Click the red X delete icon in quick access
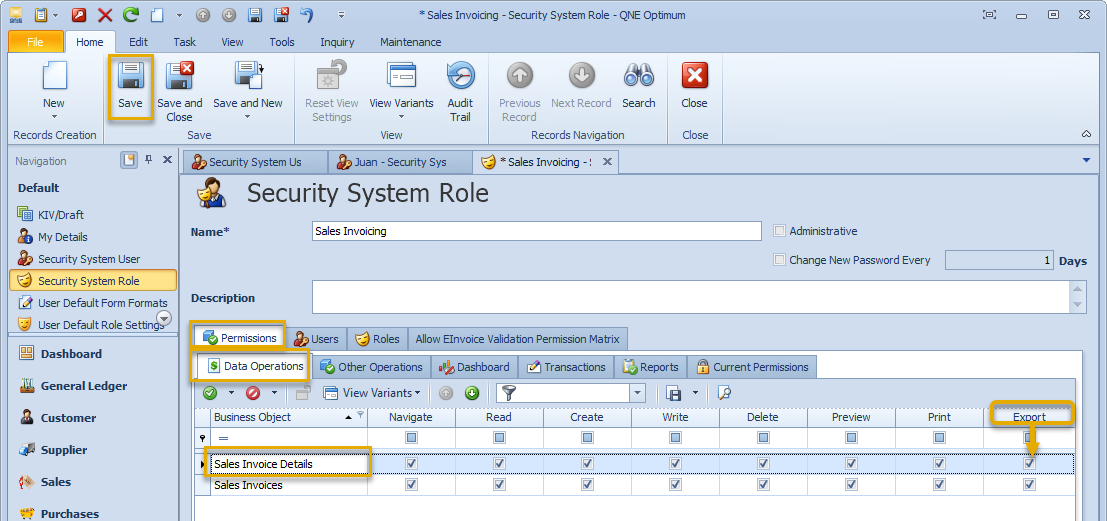 point(104,14)
